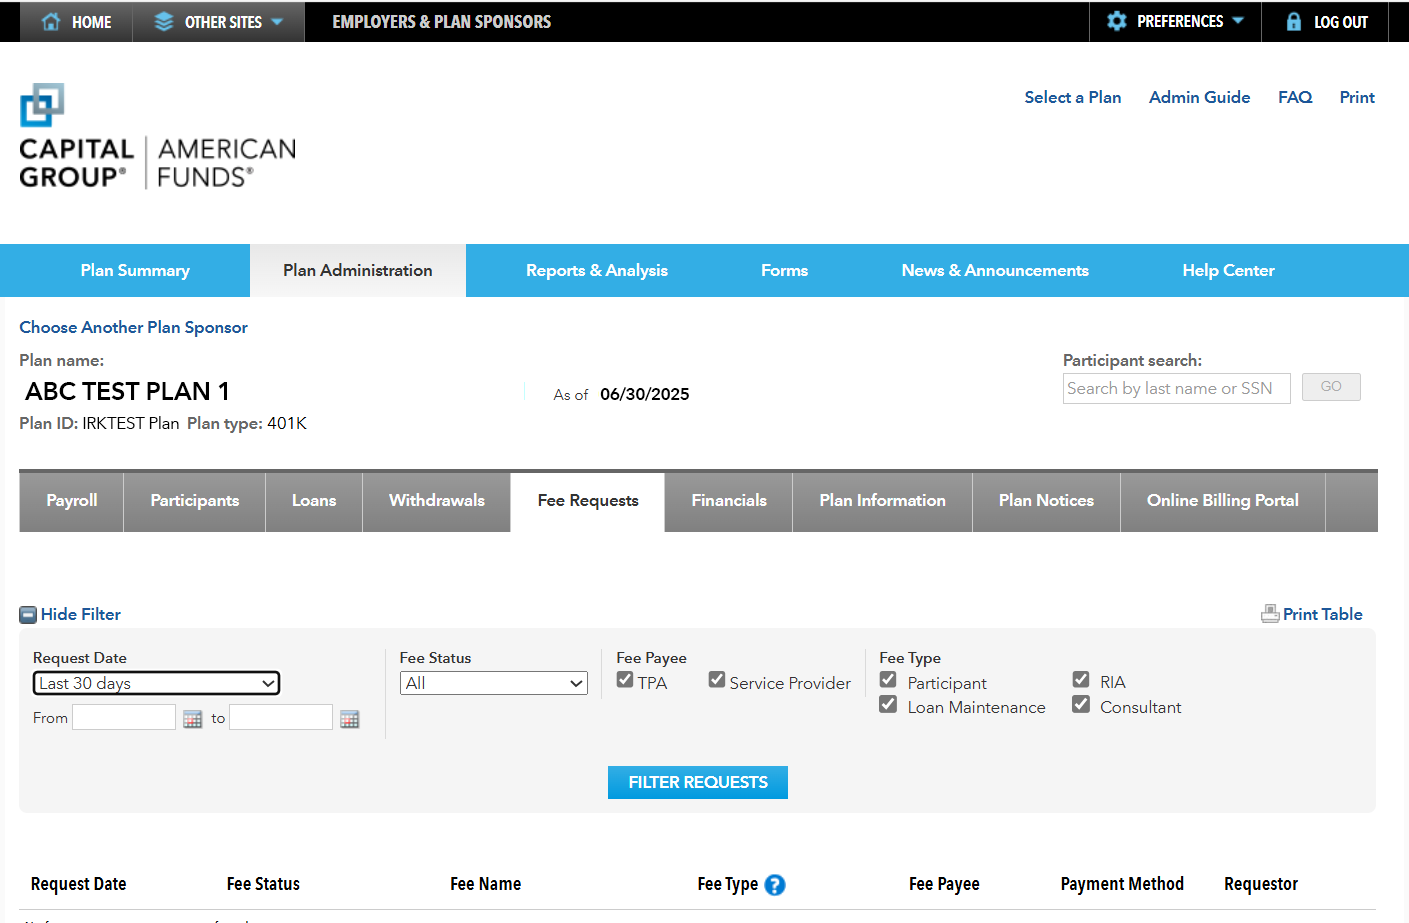Disable the RIA fee type checkbox
The width and height of the screenshot is (1409, 923).
pyautogui.click(x=1081, y=678)
